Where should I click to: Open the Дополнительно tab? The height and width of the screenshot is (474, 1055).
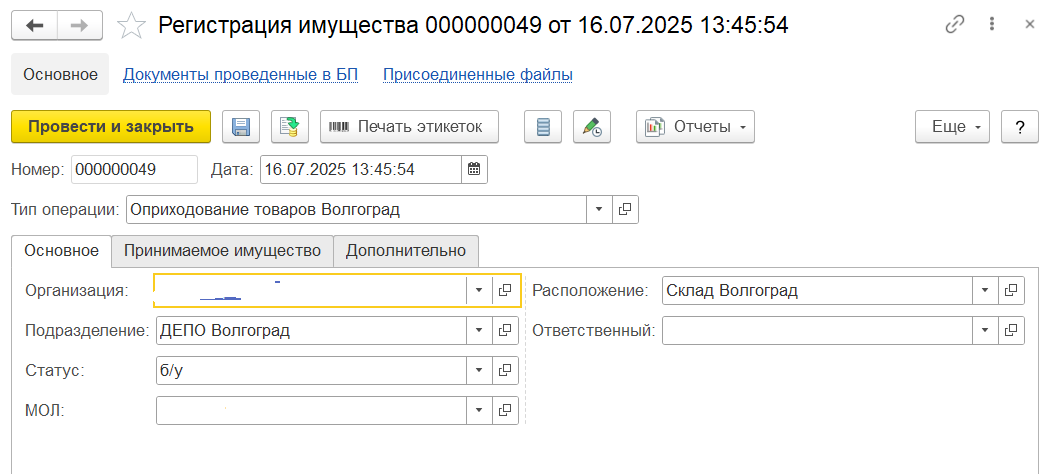coord(406,250)
